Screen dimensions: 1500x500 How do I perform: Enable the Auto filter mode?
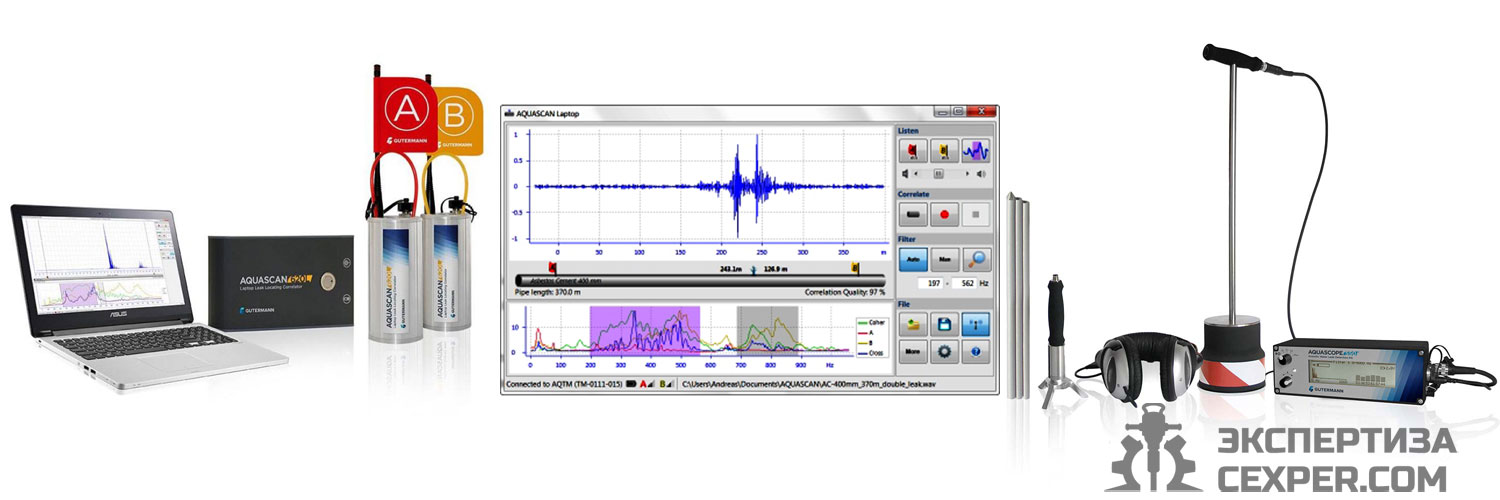click(x=912, y=260)
